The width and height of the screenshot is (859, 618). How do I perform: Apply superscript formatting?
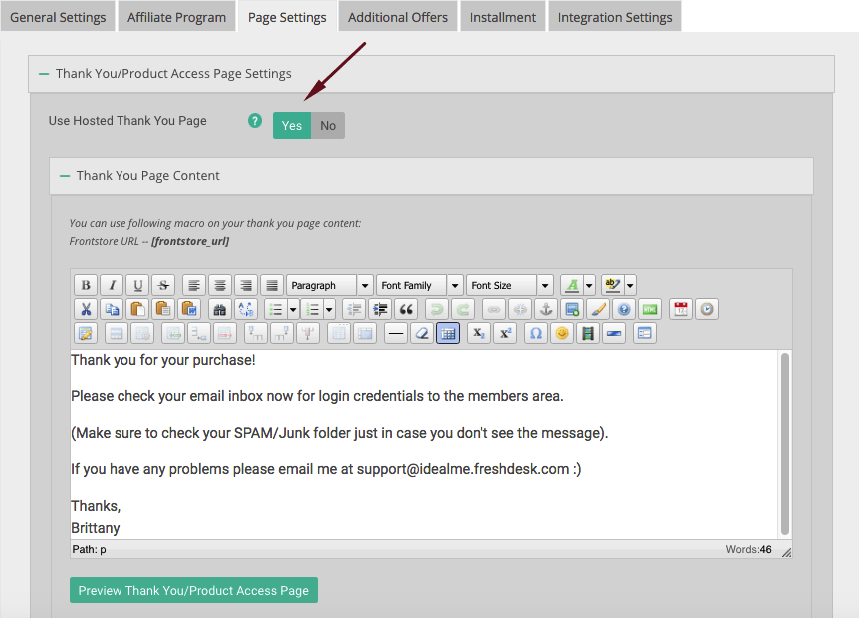click(505, 333)
